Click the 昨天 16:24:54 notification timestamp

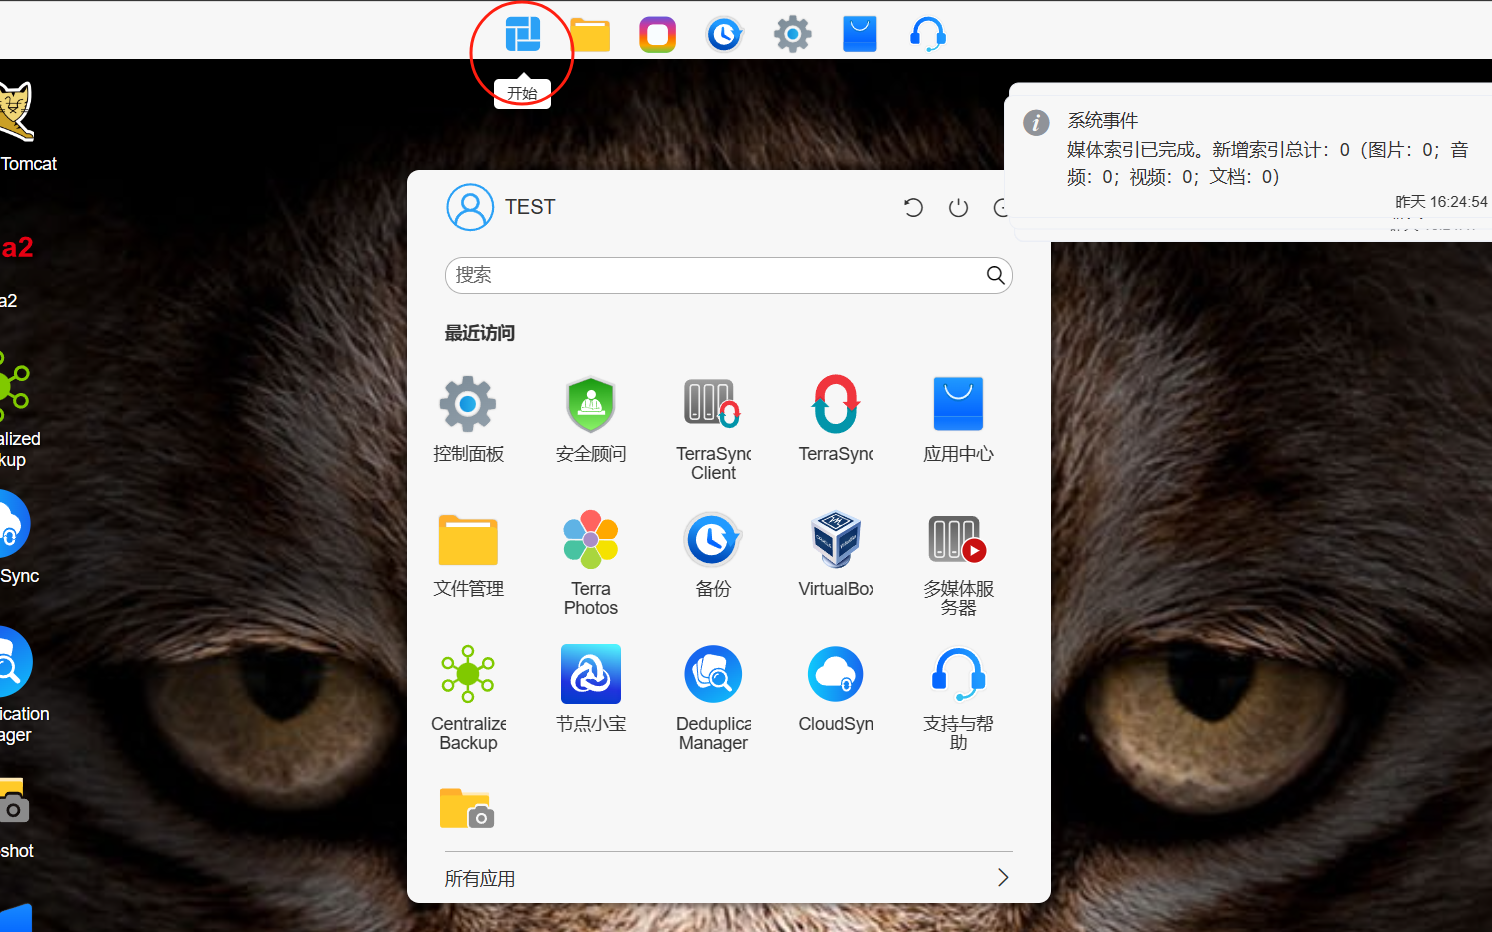coord(1441,202)
